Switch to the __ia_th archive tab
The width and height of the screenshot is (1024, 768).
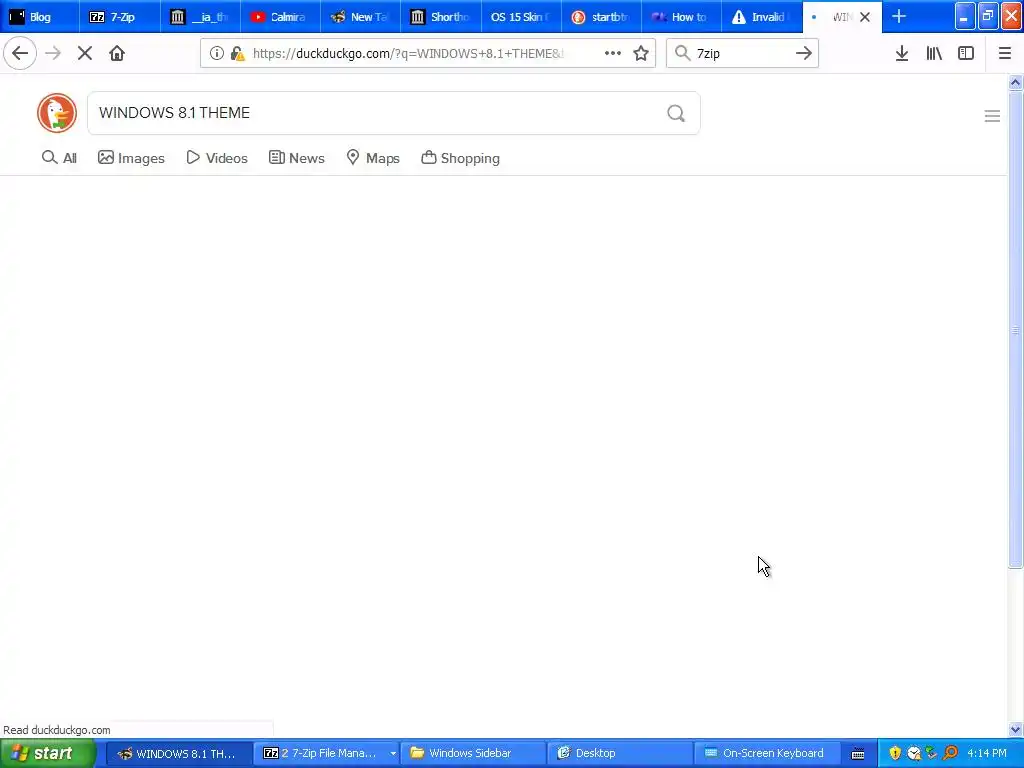click(200, 17)
